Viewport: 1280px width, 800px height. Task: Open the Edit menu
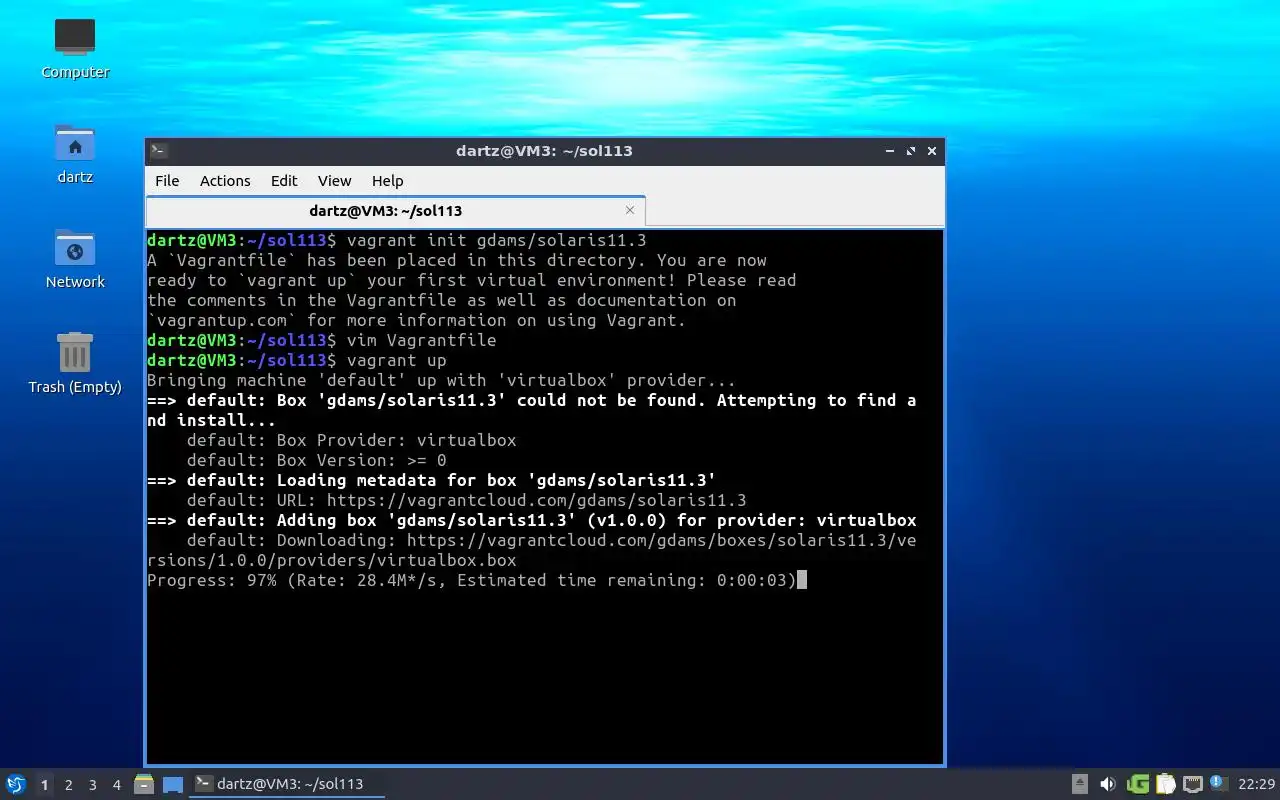(284, 181)
